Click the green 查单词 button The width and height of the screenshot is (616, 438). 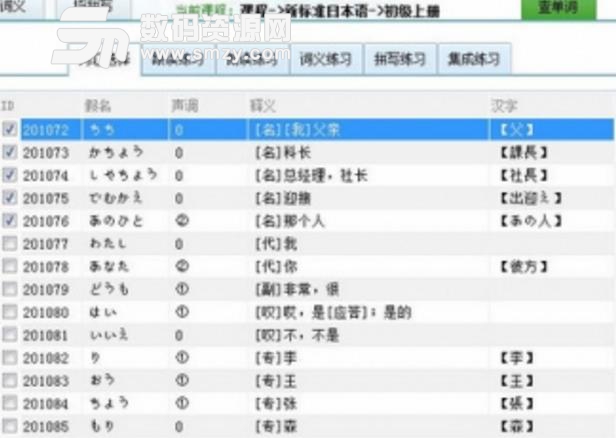tap(558, 8)
